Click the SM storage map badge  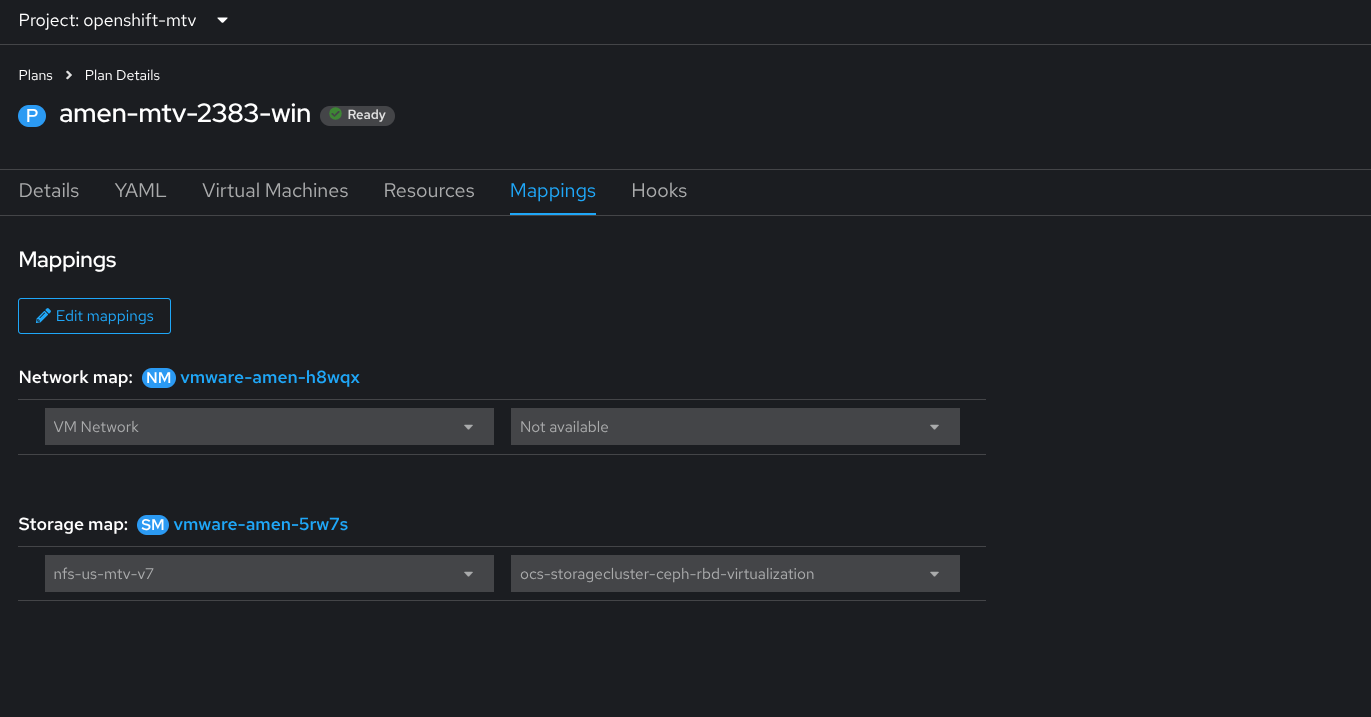point(152,524)
